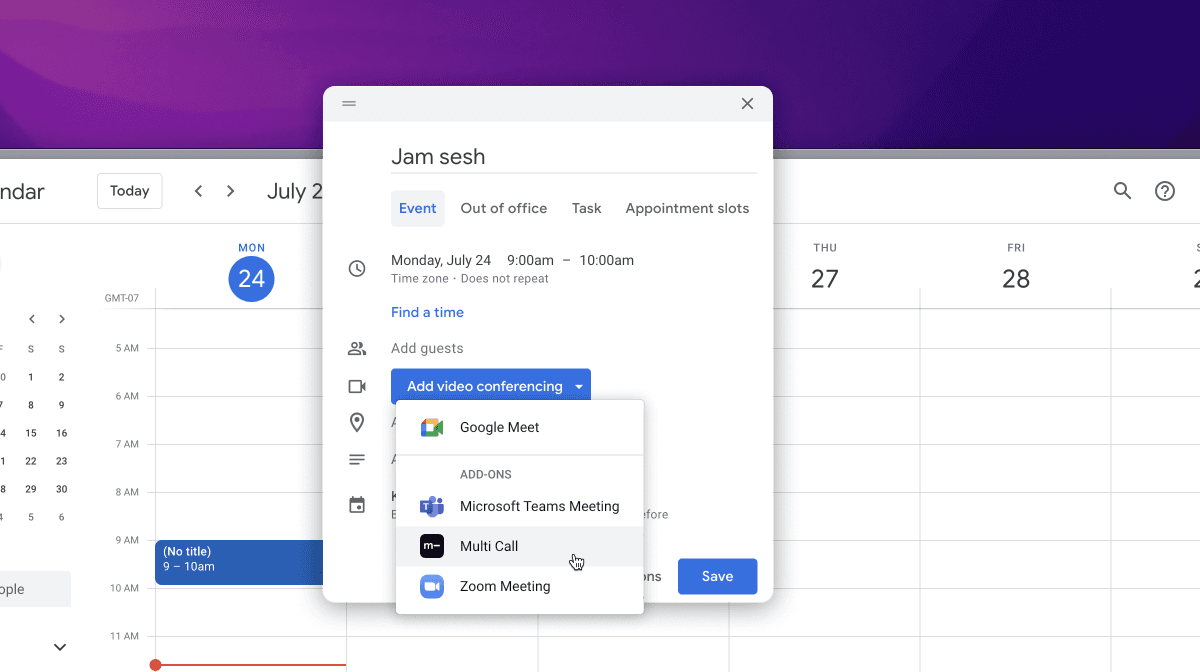
Task: Go to next month in mini calendar
Action: click(x=62, y=319)
